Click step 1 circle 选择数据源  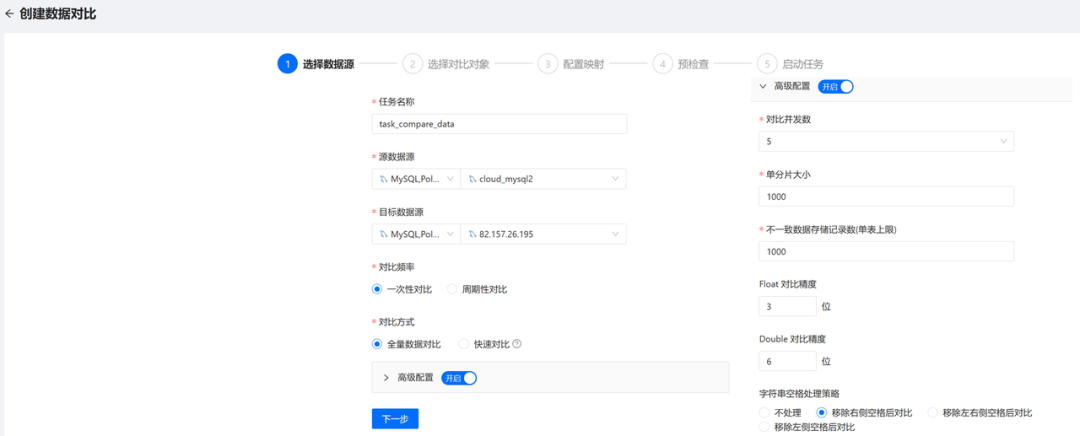tap(287, 63)
